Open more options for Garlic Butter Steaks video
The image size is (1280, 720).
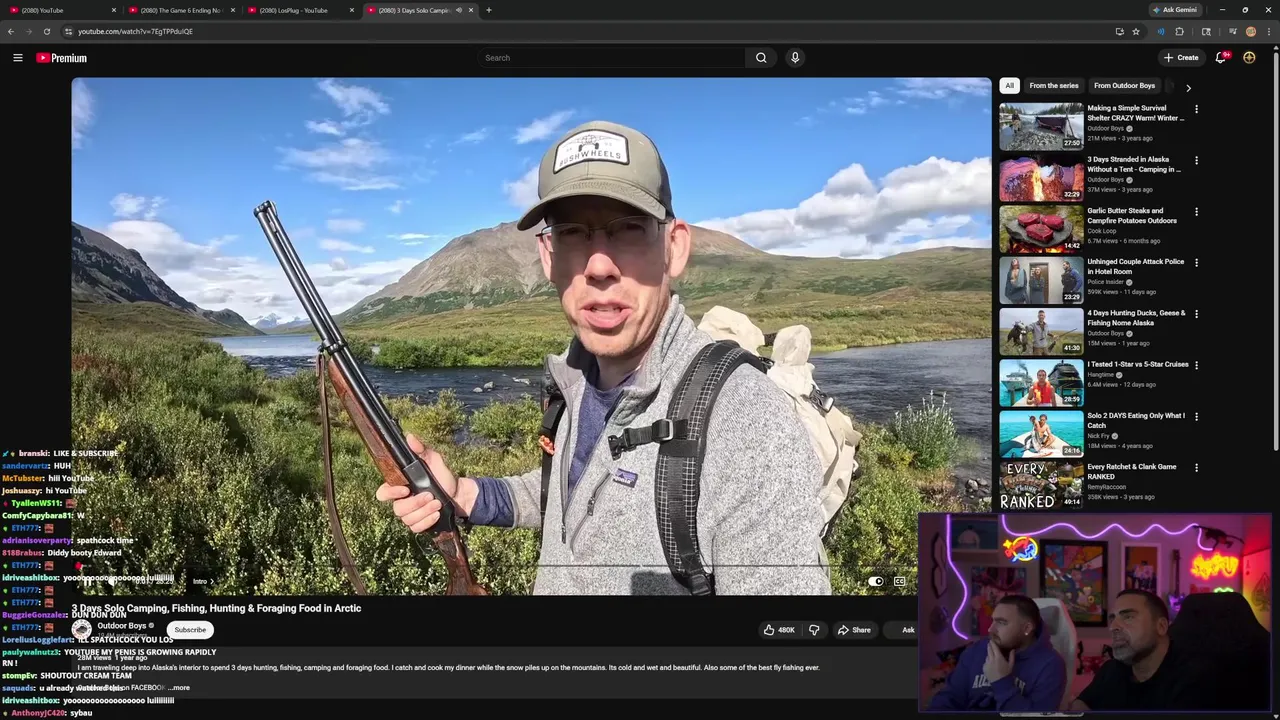tap(1196, 212)
